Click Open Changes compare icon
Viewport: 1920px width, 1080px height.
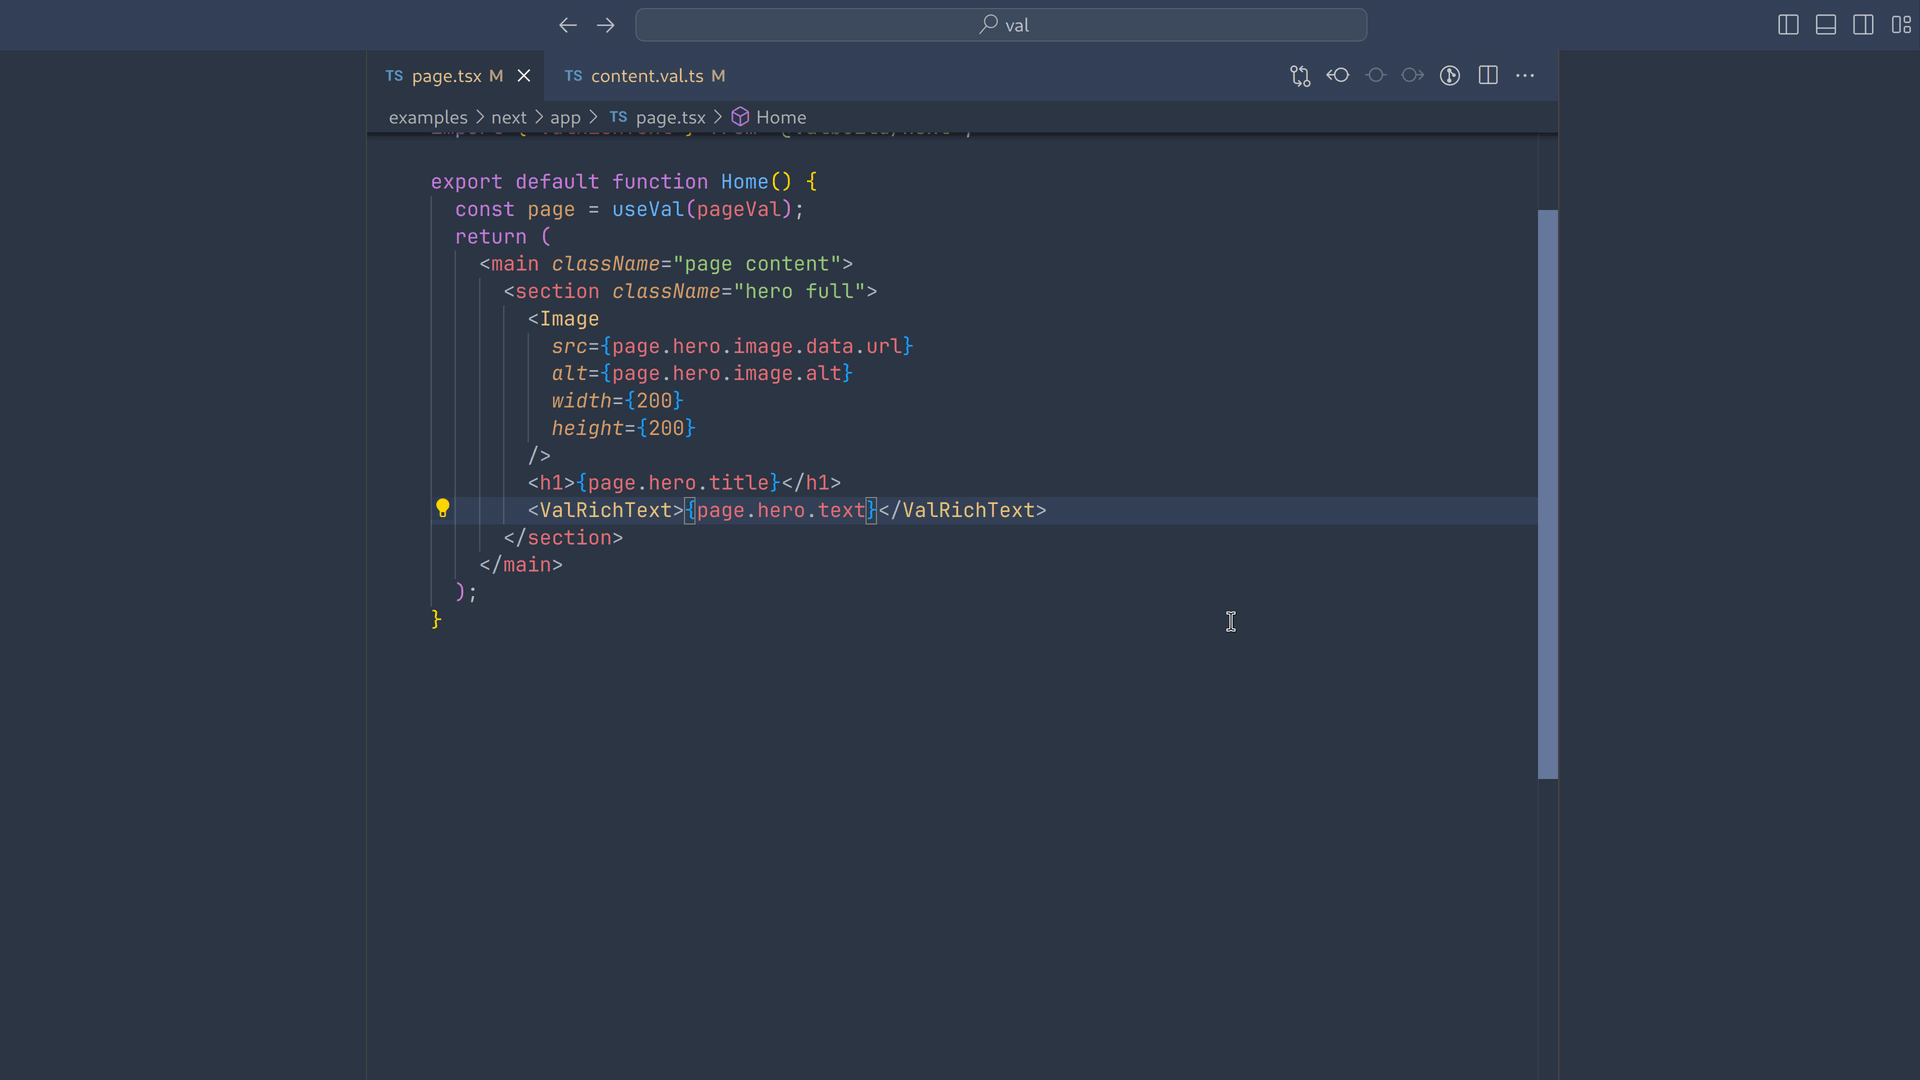coord(1300,76)
